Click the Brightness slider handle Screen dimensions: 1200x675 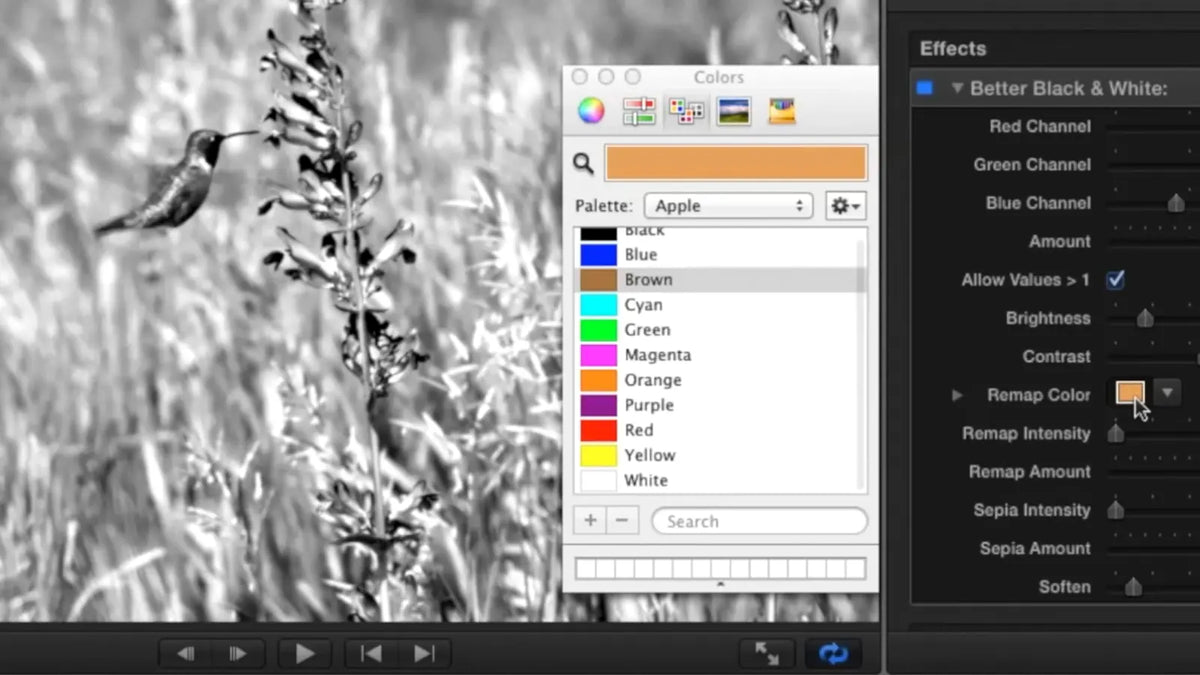pyautogui.click(x=1145, y=318)
